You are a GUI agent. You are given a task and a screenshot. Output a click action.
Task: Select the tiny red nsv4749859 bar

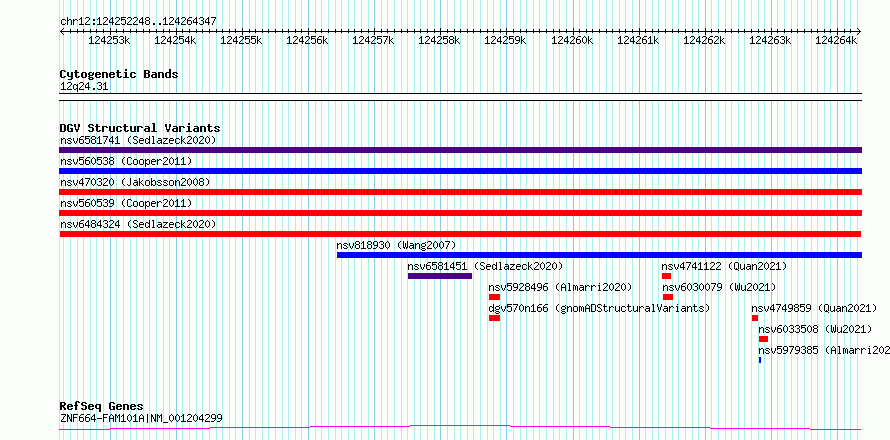(755, 318)
